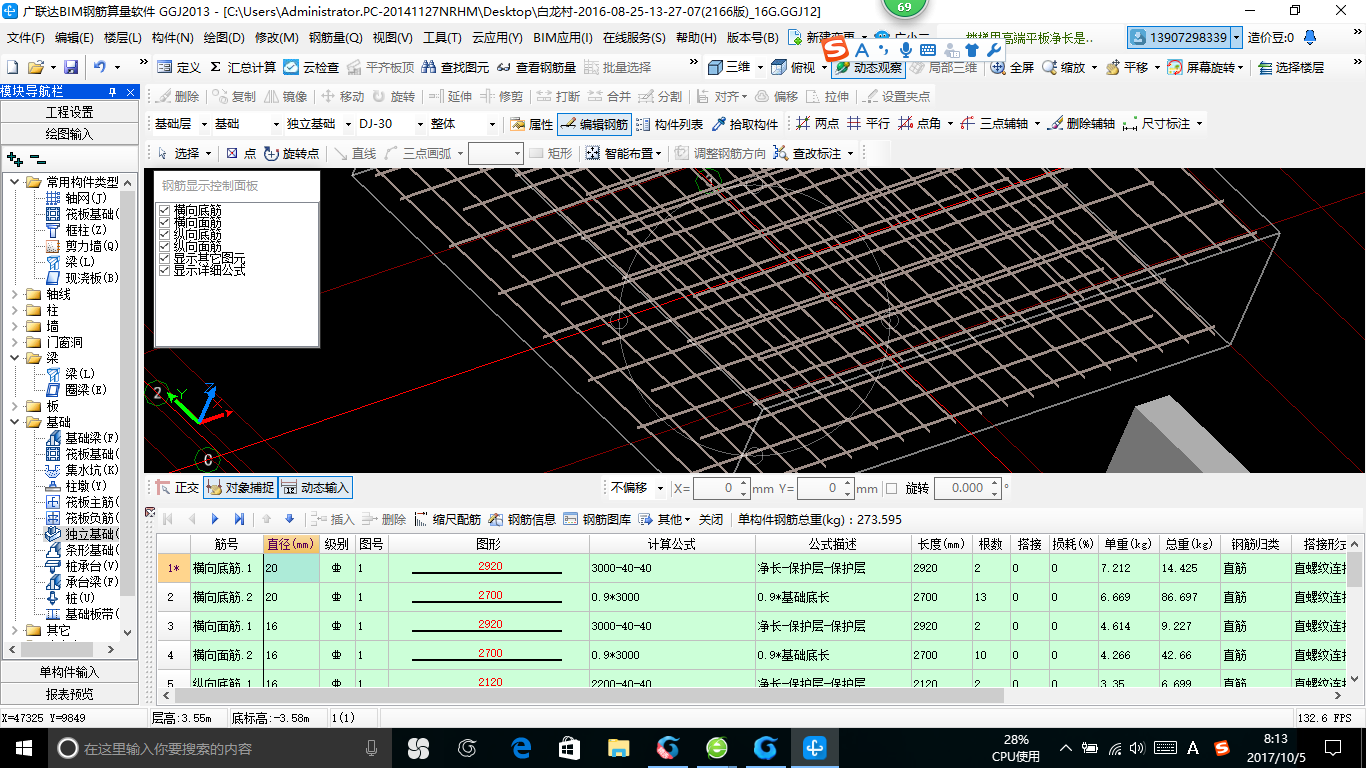
Task: Click the Windows Start button
Action: click(x=23, y=747)
